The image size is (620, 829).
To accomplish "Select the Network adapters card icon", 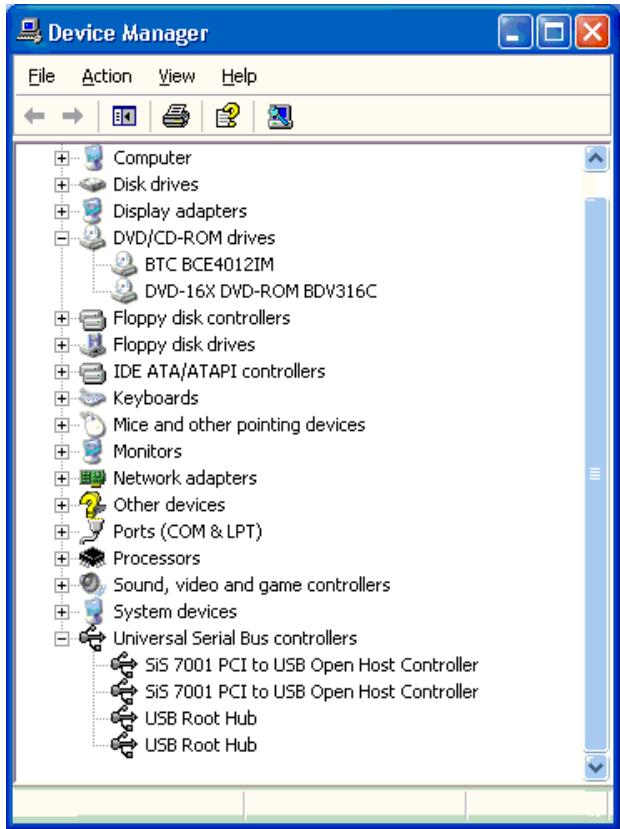I will point(93,478).
